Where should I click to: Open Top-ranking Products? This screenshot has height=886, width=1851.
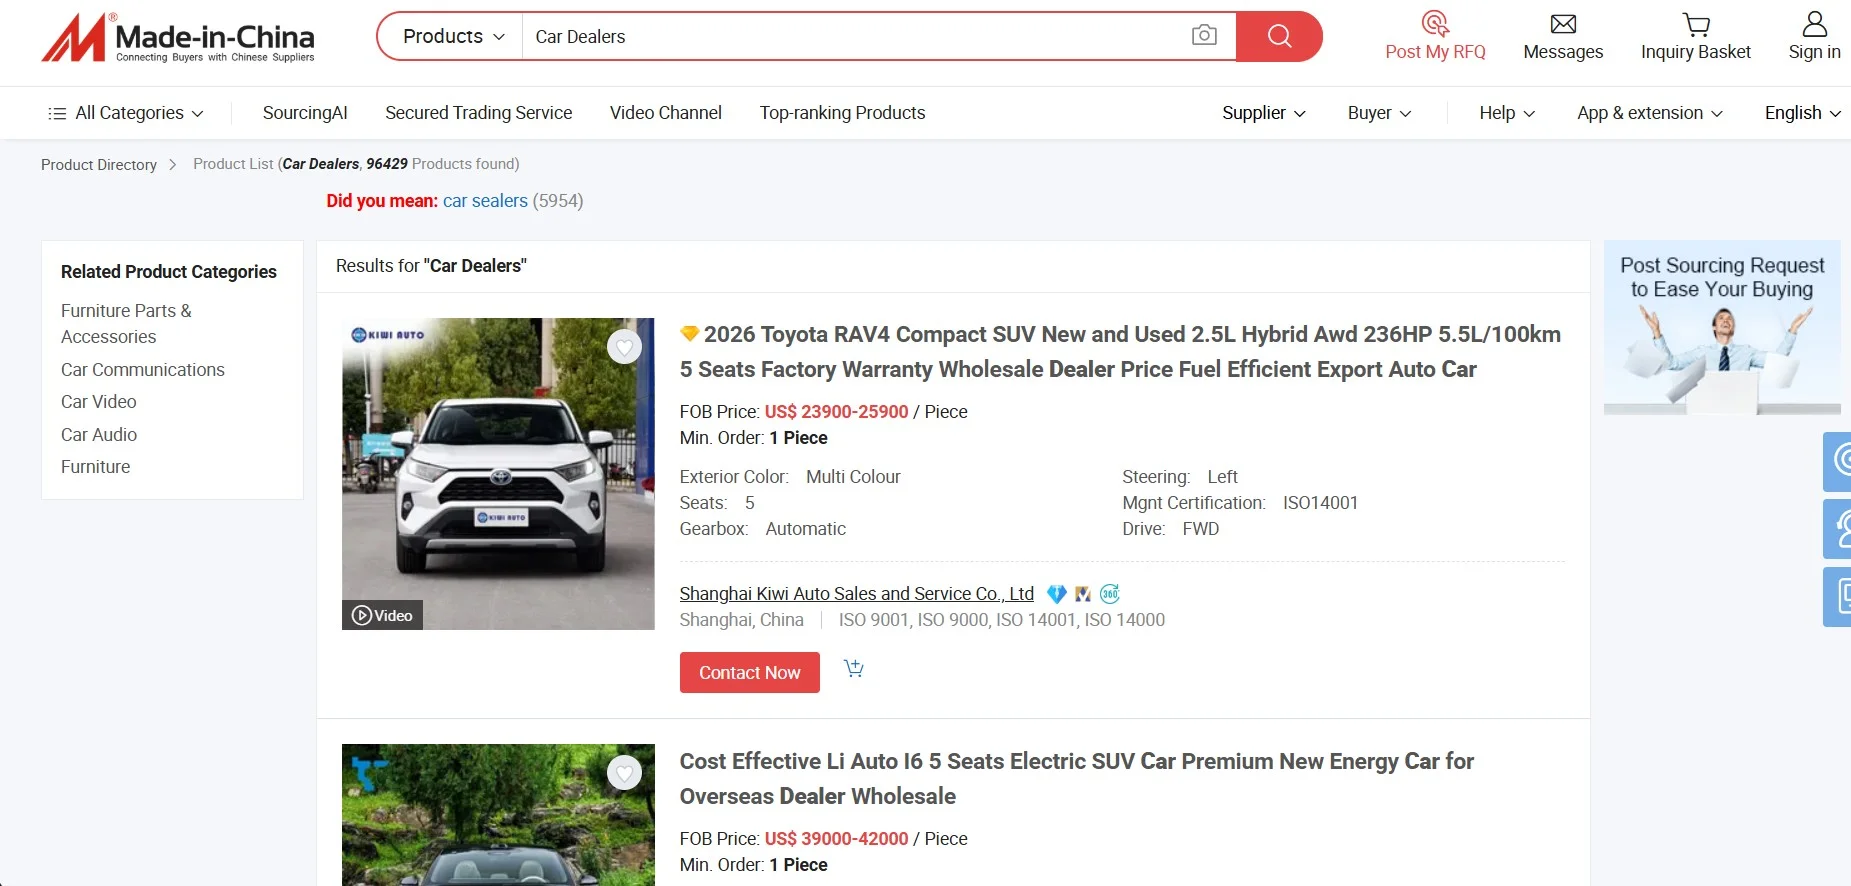coord(842,113)
